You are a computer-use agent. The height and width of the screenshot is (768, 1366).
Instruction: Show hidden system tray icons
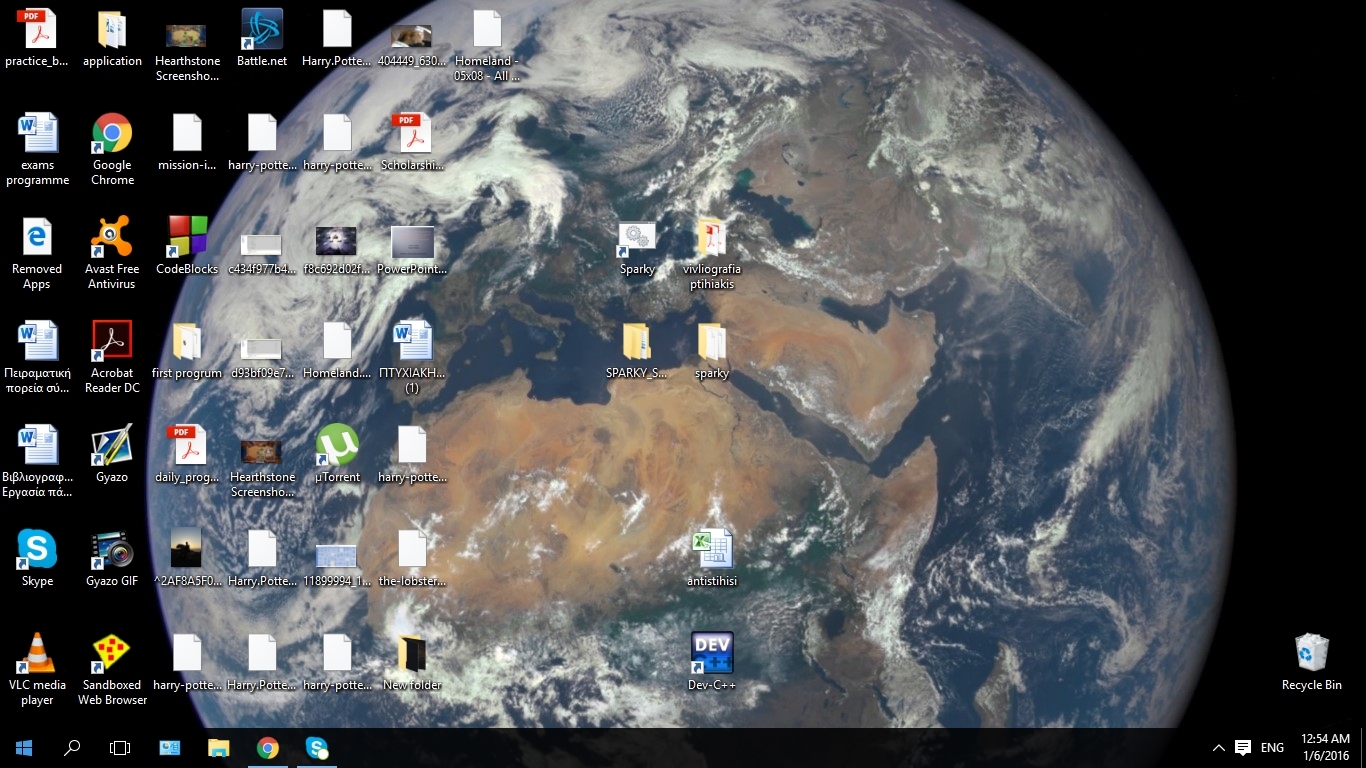pos(1218,748)
